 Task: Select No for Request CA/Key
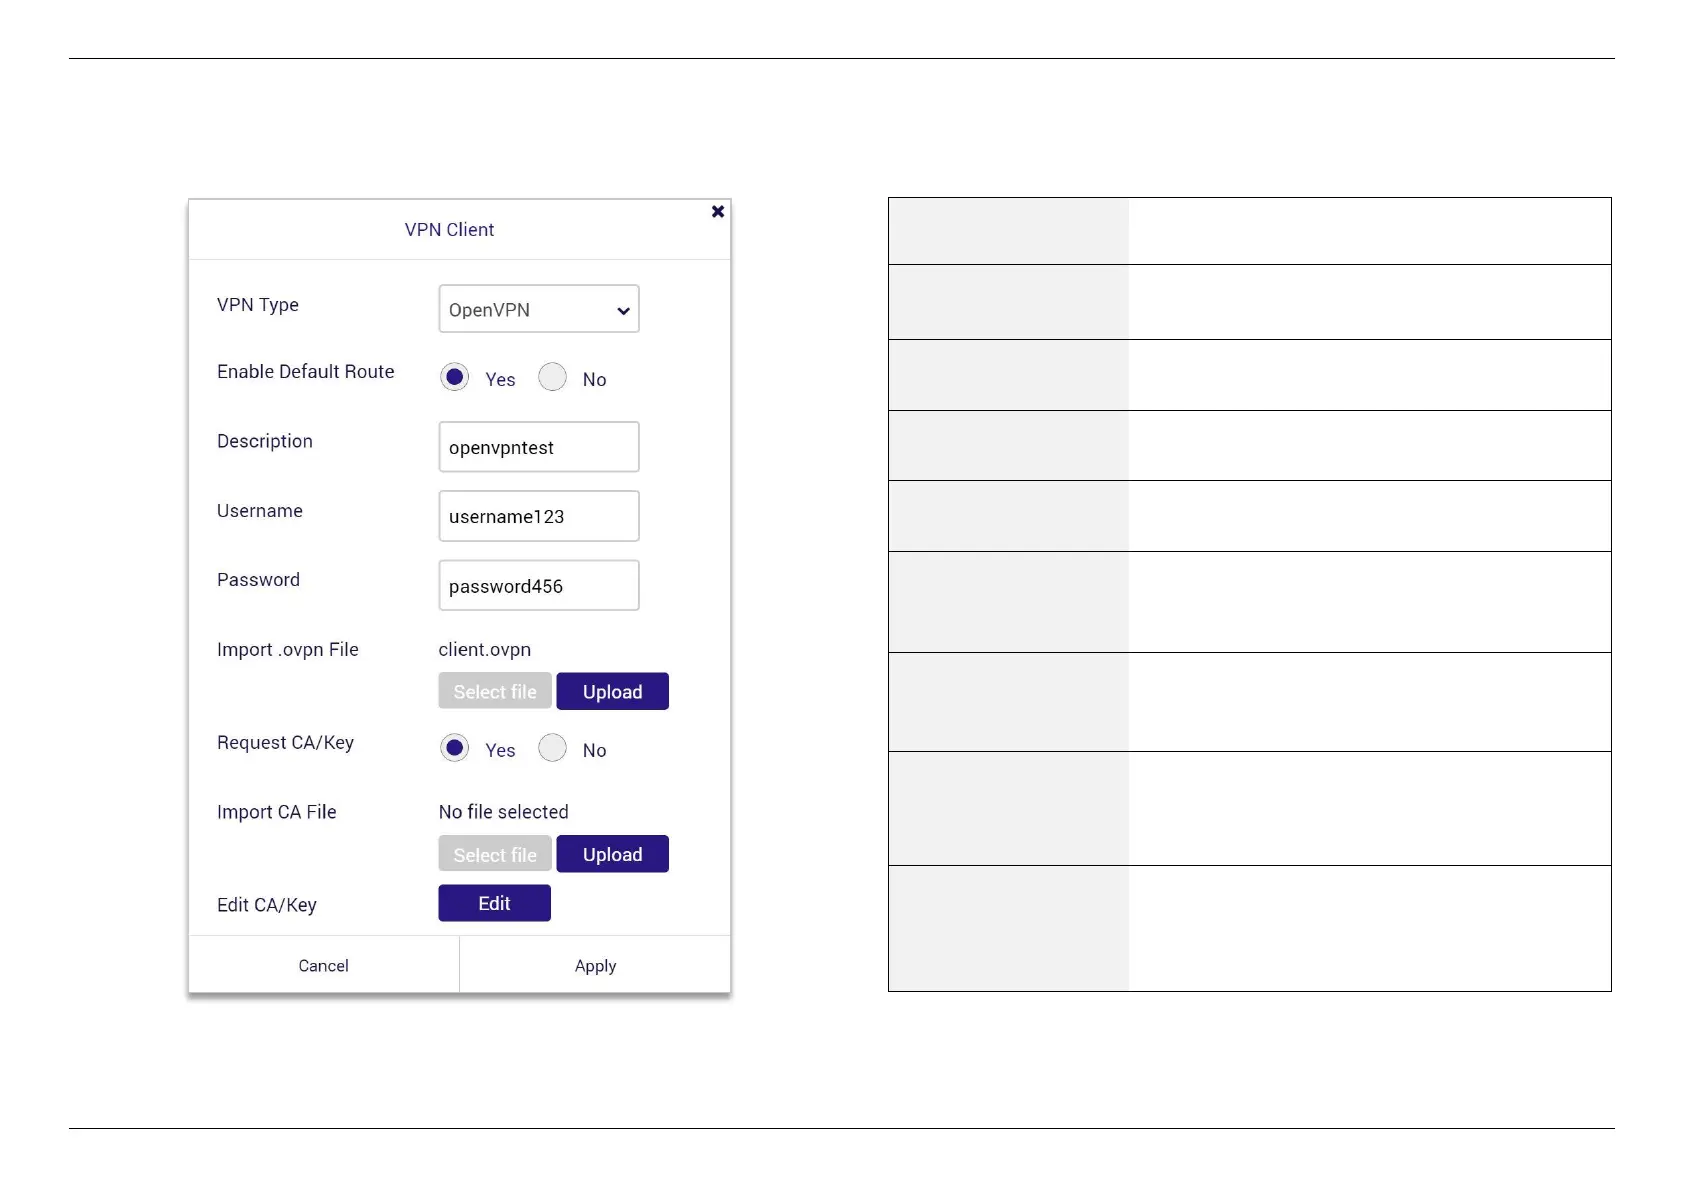pyautogui.click(x=552, y=748)
